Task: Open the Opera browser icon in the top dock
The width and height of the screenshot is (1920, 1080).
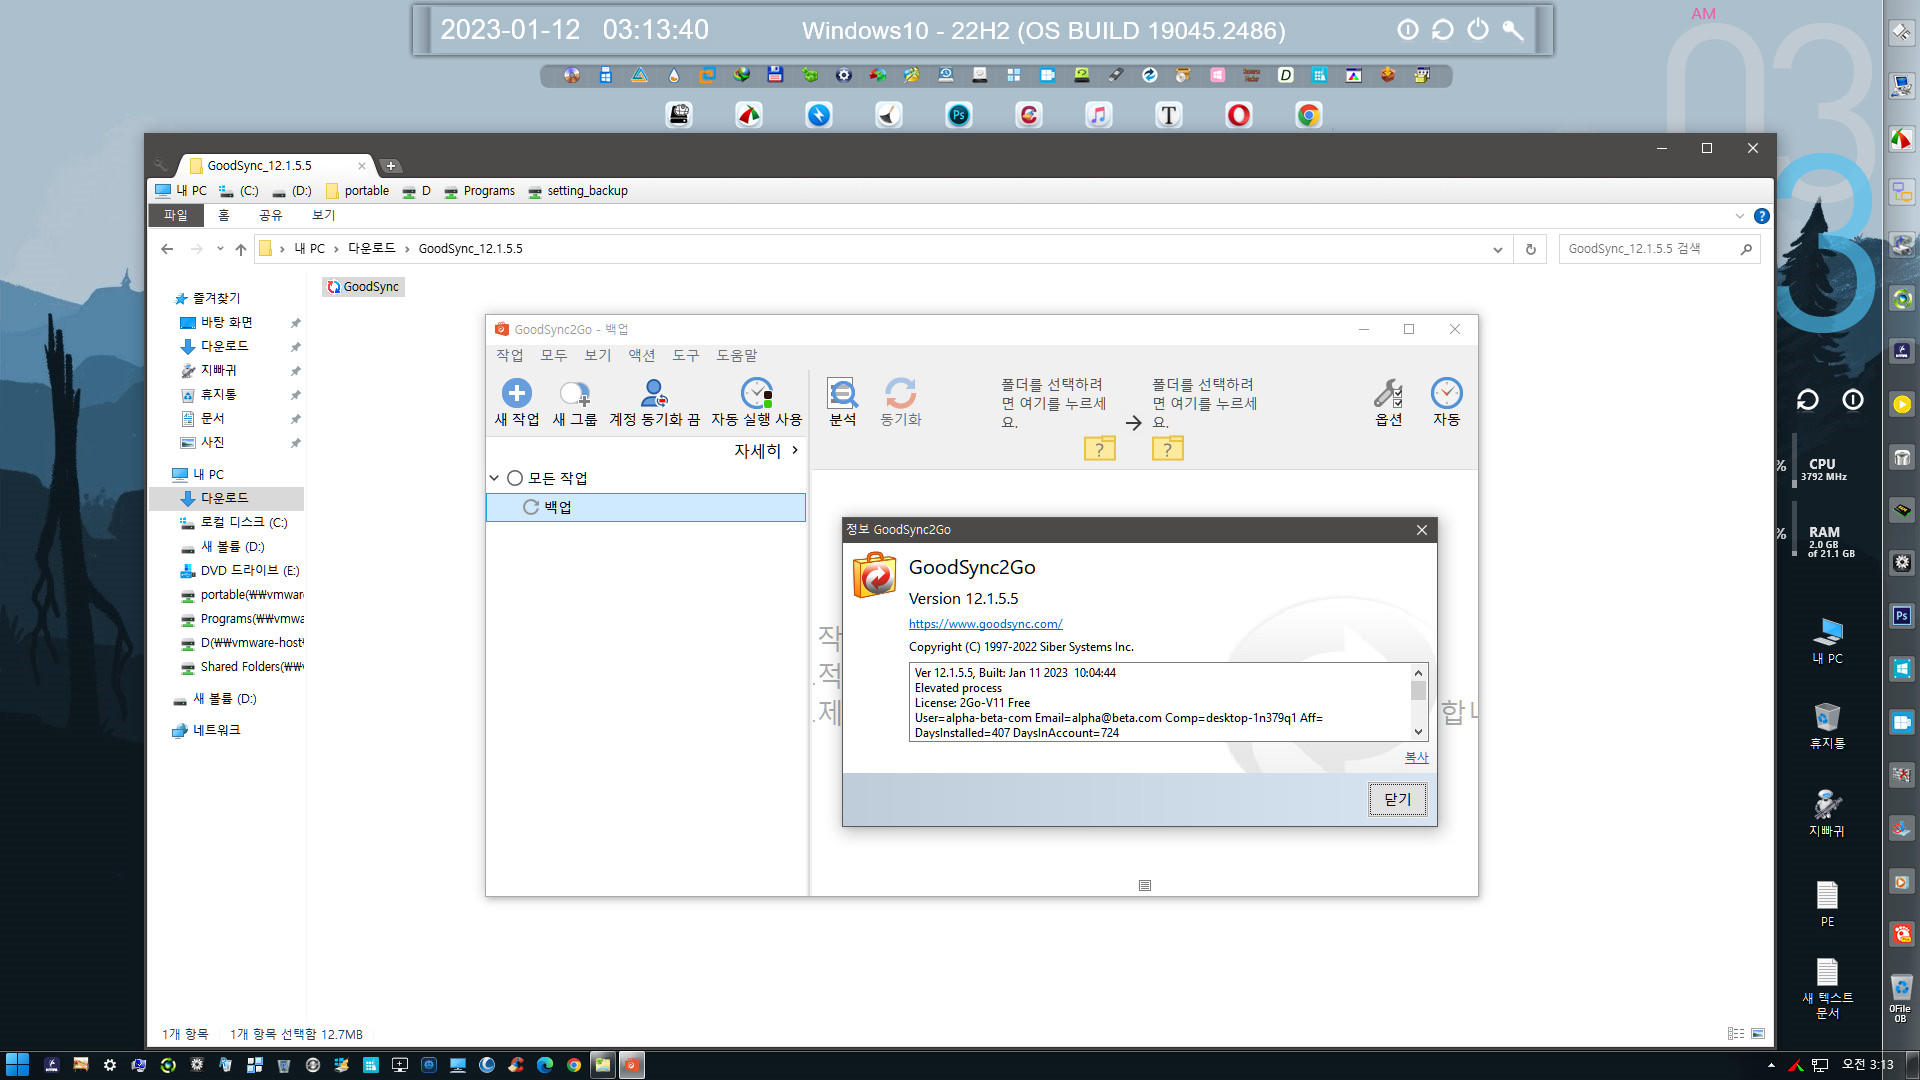Action: [1239, 115]
